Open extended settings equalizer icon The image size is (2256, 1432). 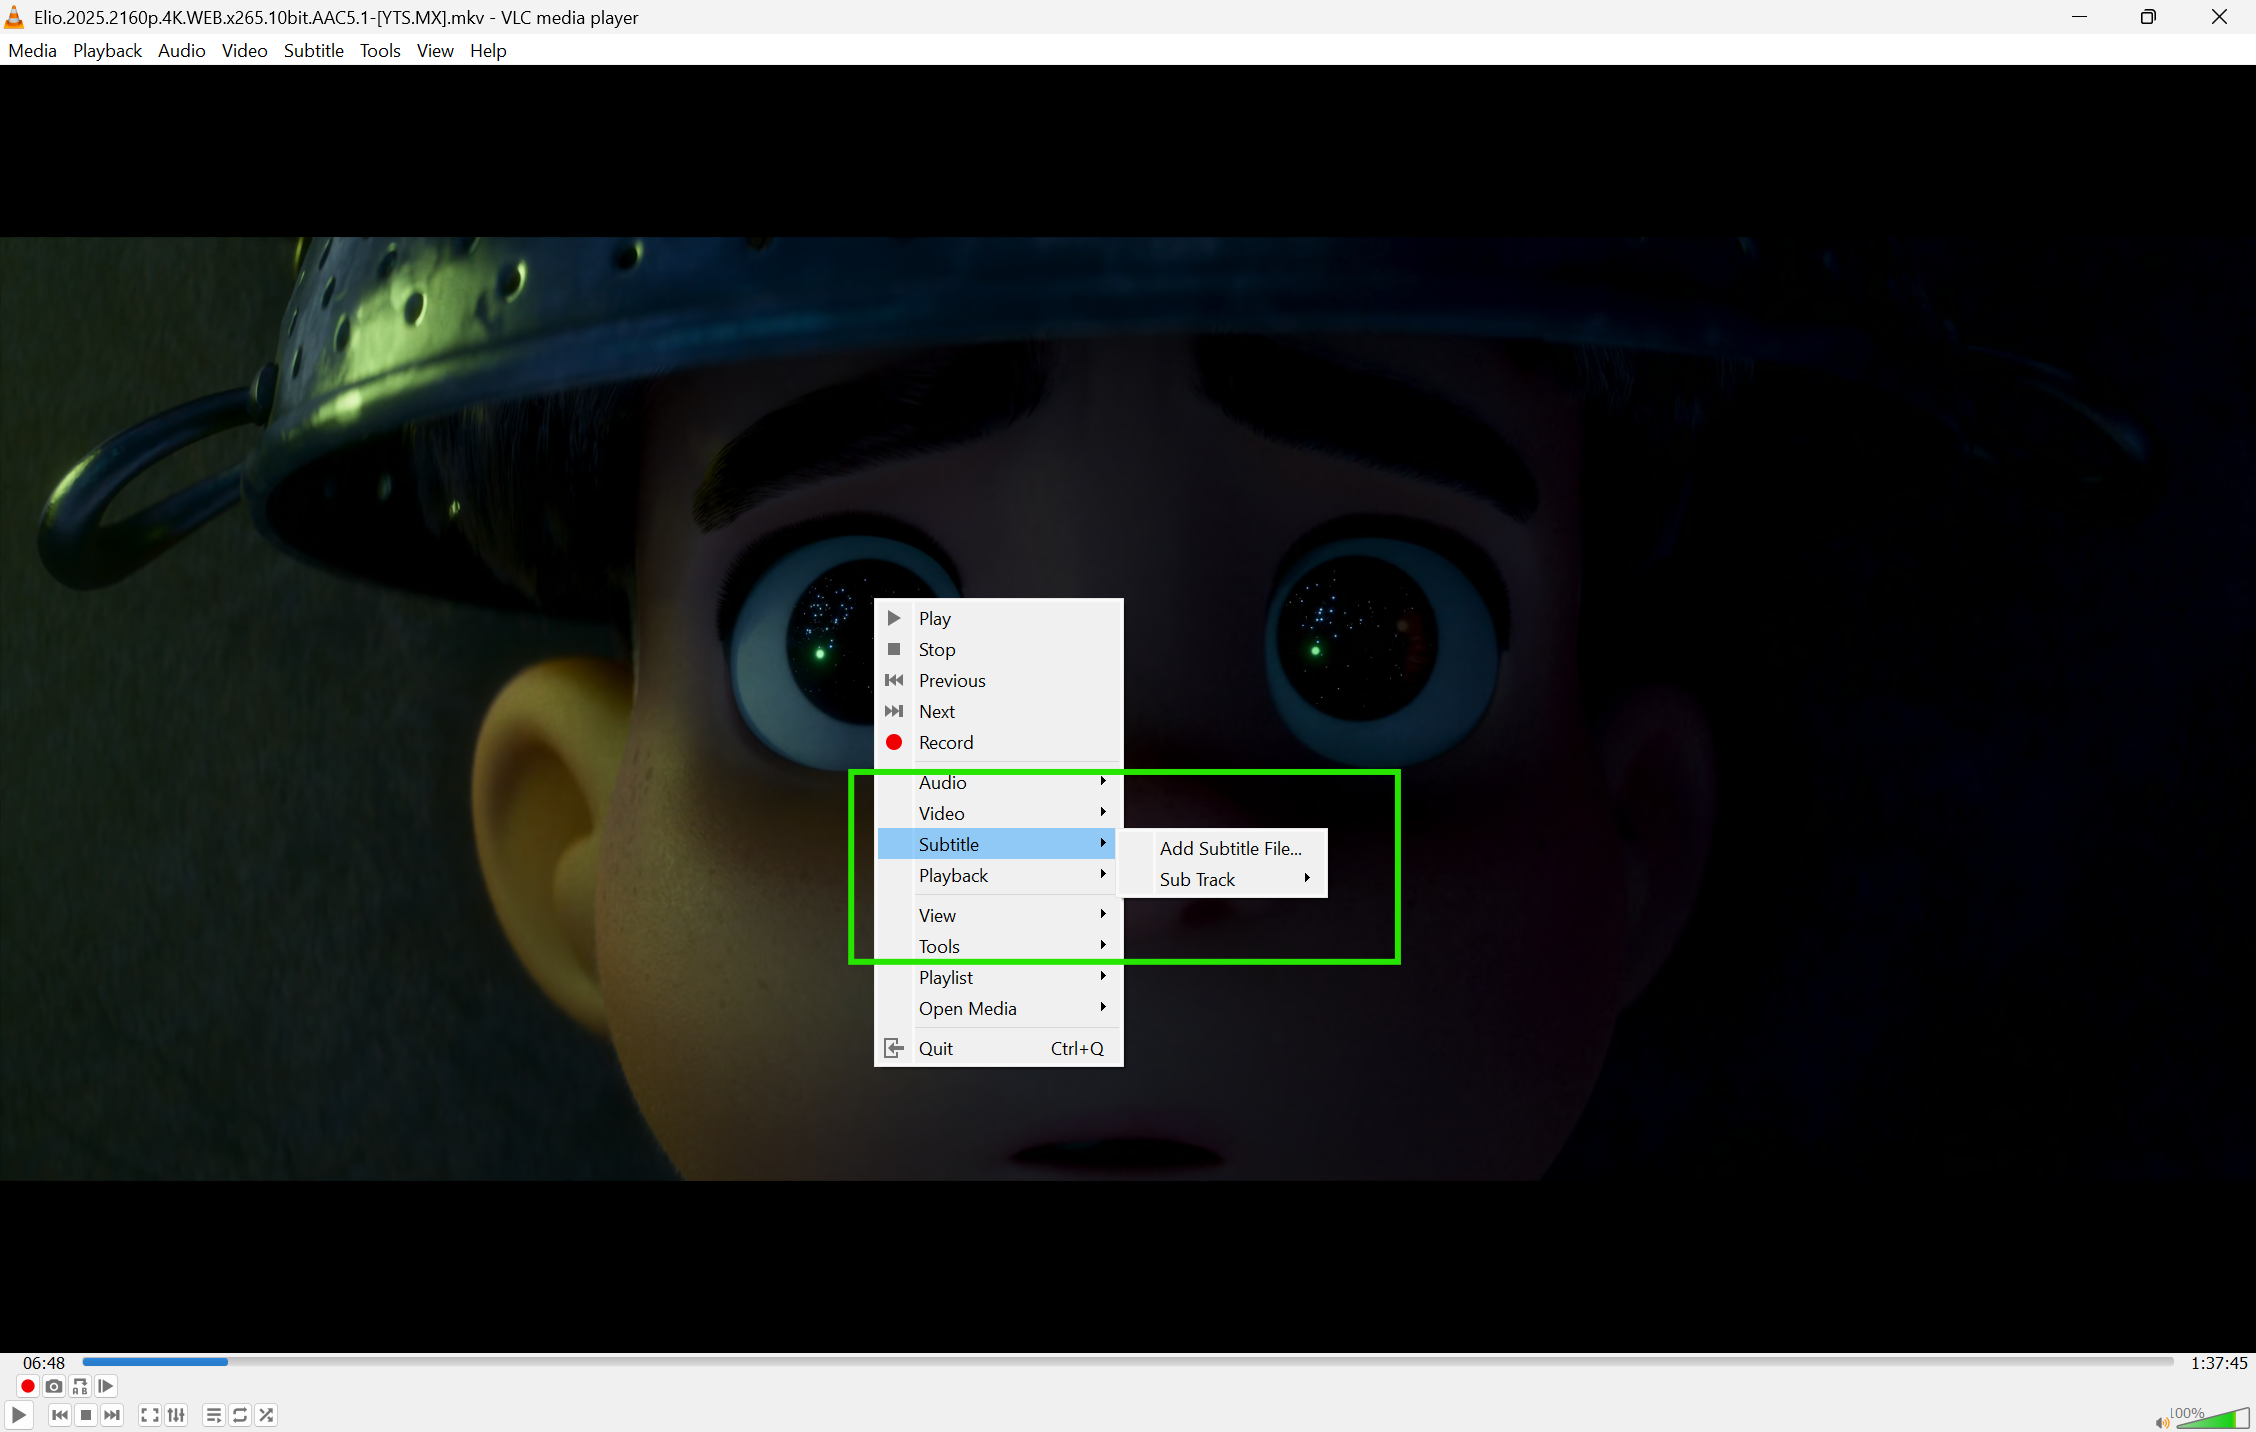[x=176, y=1415]
